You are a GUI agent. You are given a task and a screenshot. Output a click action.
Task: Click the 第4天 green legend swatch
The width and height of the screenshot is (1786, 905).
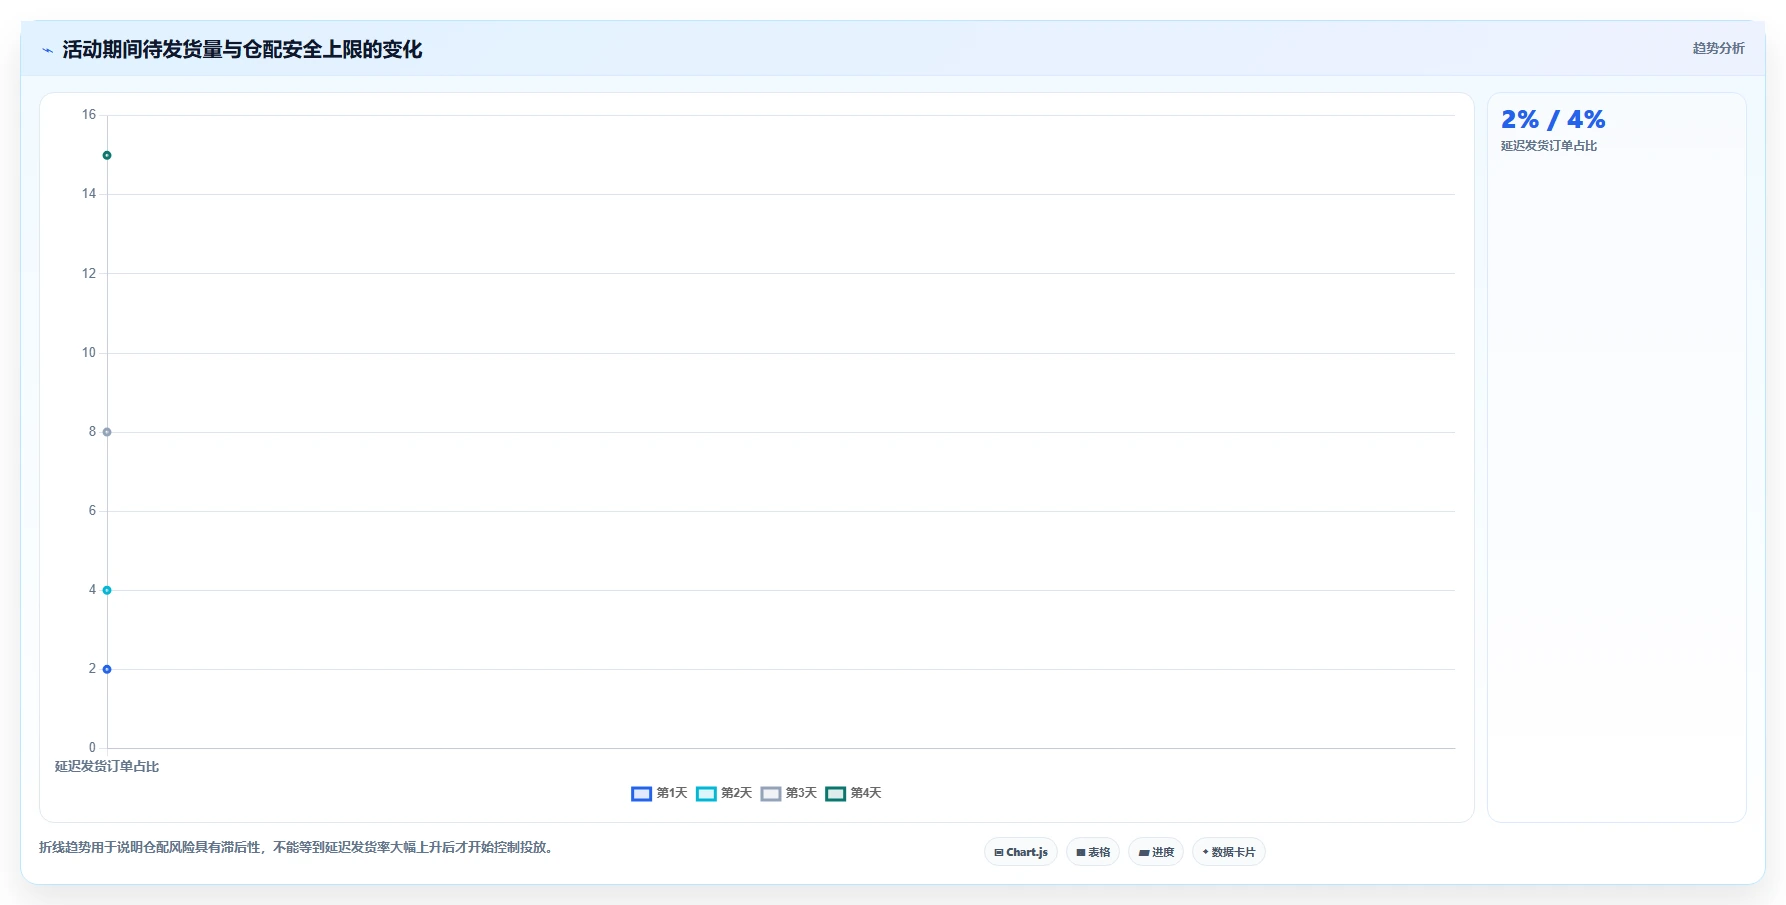coord(835,794)
